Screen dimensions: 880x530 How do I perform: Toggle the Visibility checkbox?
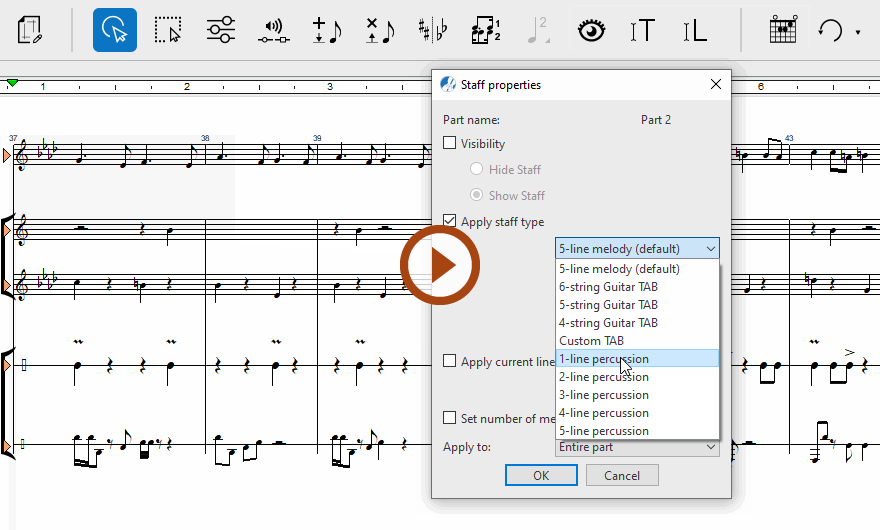(x=450, y=143)
